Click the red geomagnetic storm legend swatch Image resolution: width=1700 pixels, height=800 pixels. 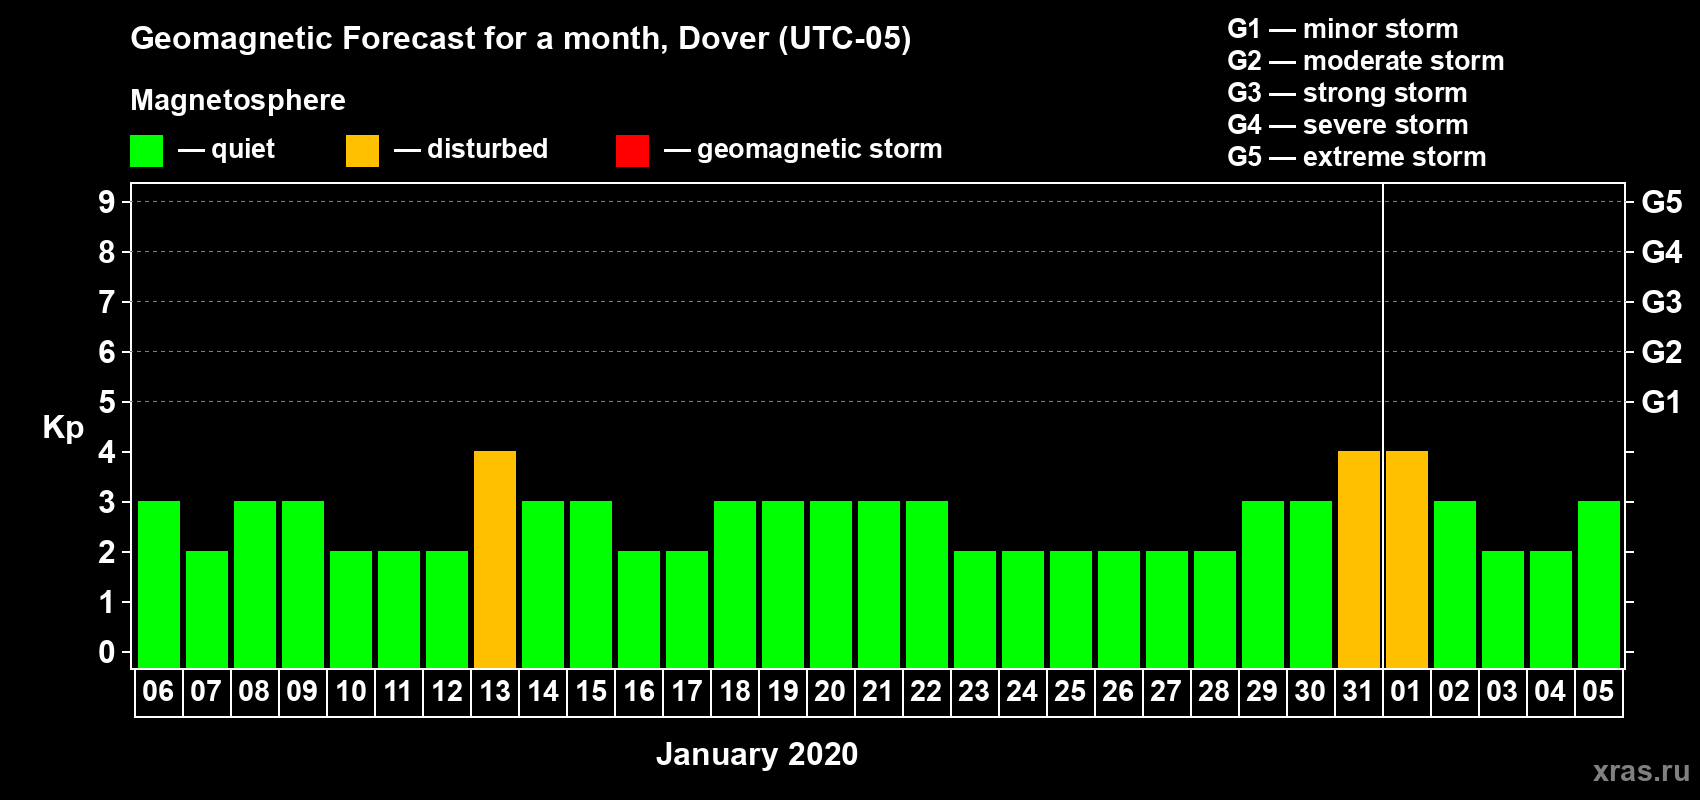pos(632,151)
